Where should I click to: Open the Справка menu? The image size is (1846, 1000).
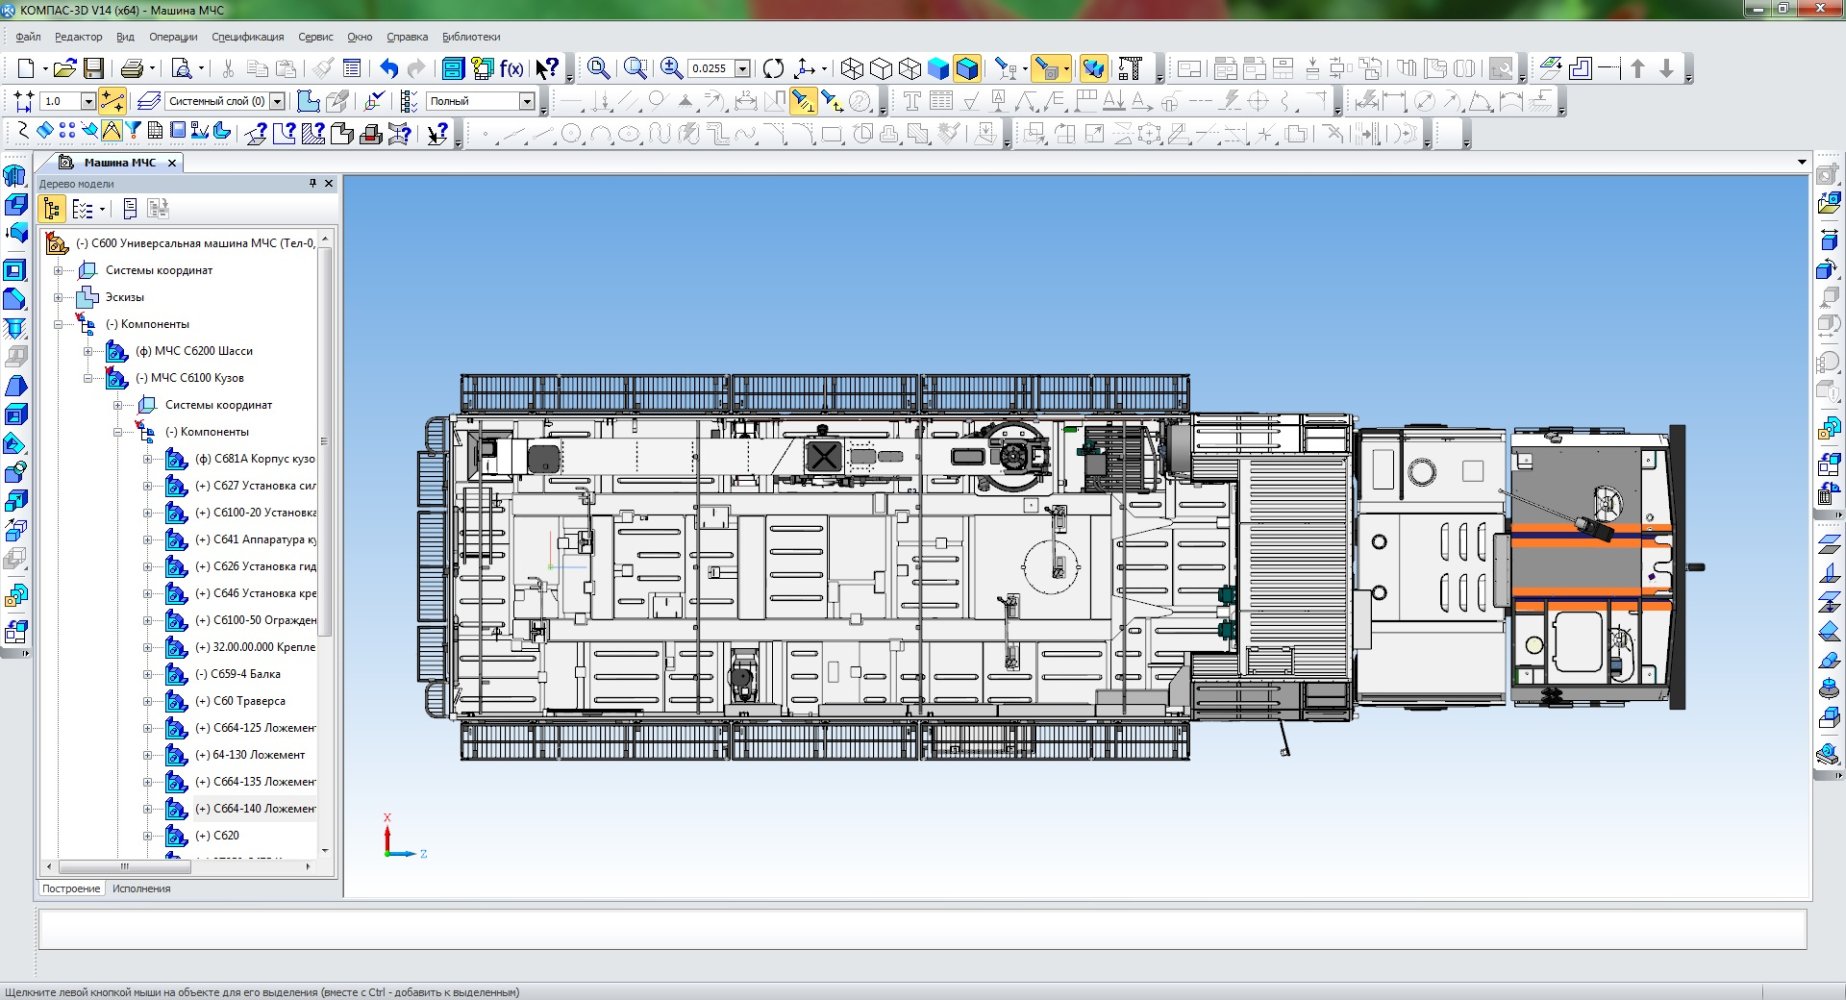click(x=407, y=37)
